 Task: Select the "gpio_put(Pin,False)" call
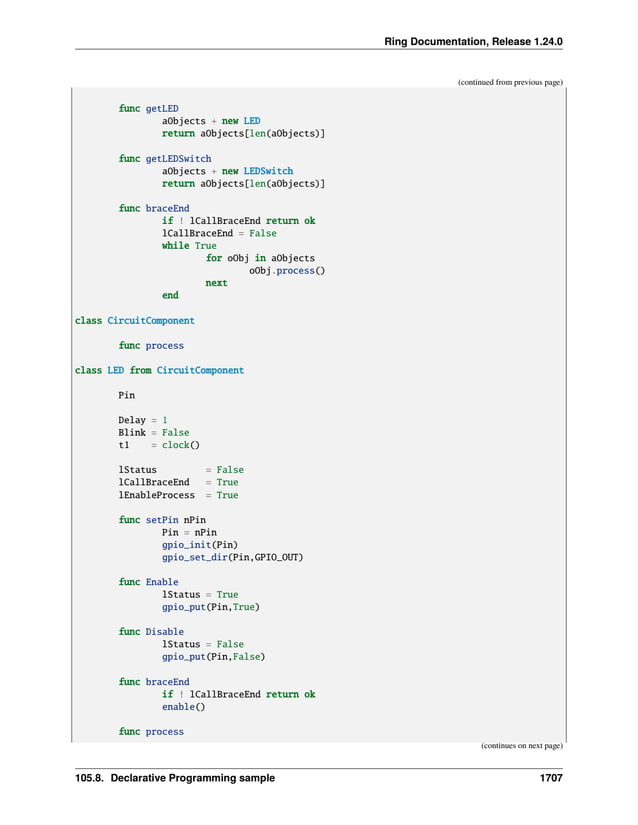[214, 657]
